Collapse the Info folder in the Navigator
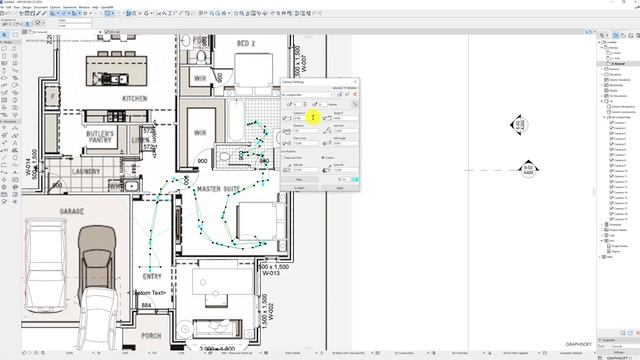640x360 pixels. 602,241
